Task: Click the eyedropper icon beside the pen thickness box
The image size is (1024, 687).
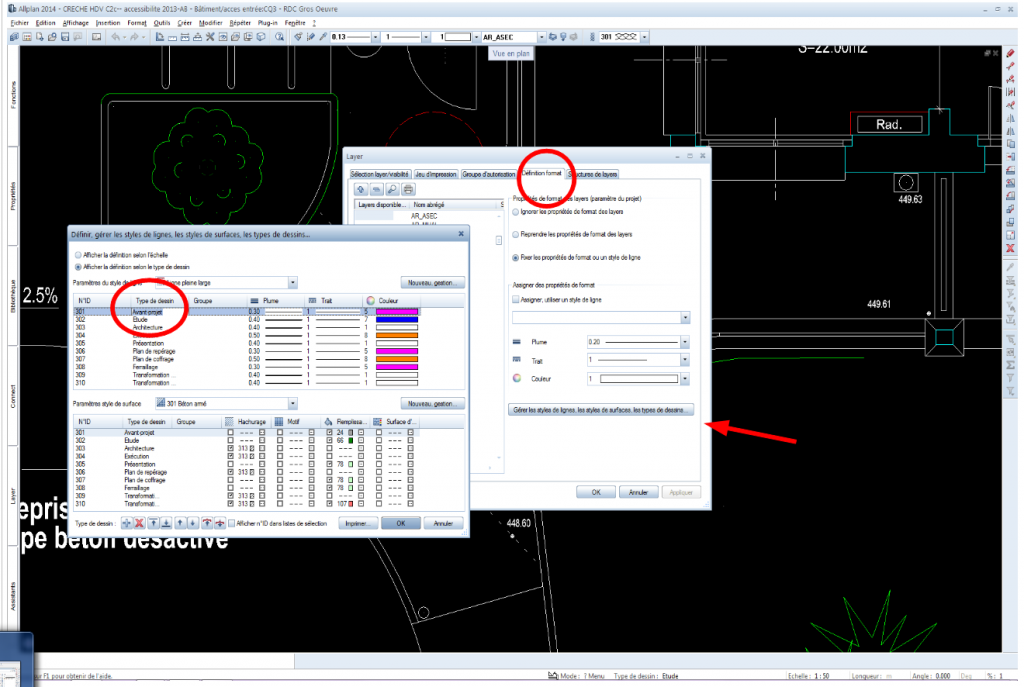Action: pyautogui.click(x=323, y=37)
